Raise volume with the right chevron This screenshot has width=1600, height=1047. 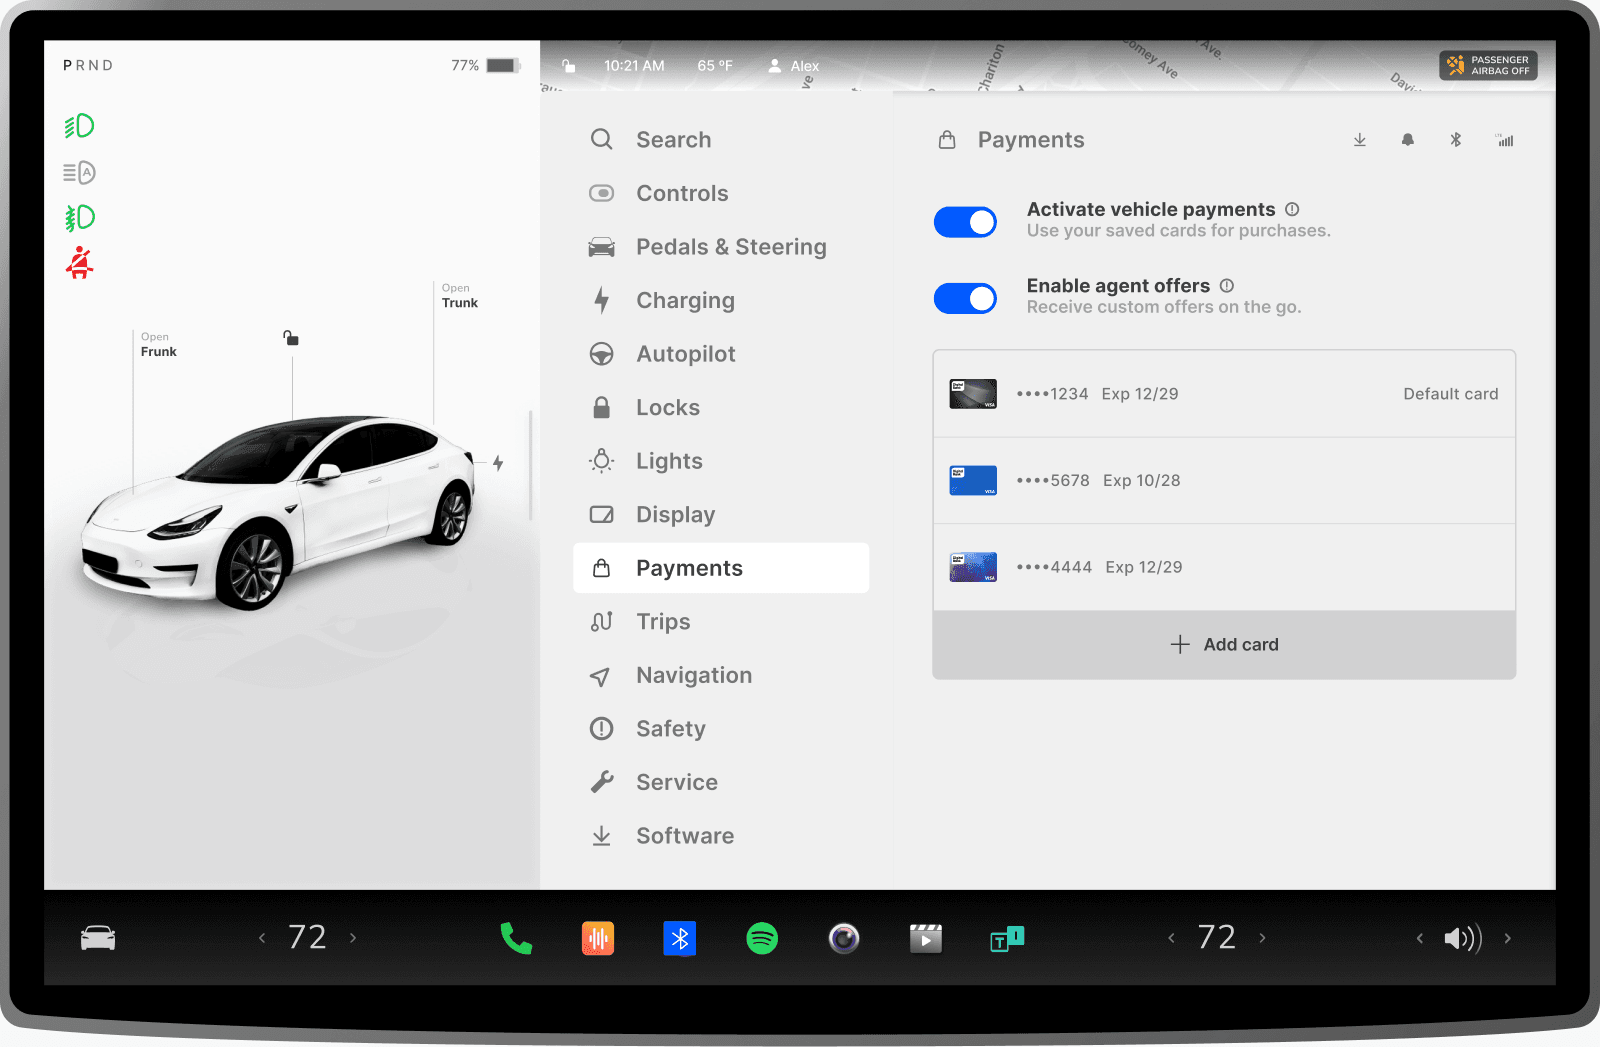1508,938
